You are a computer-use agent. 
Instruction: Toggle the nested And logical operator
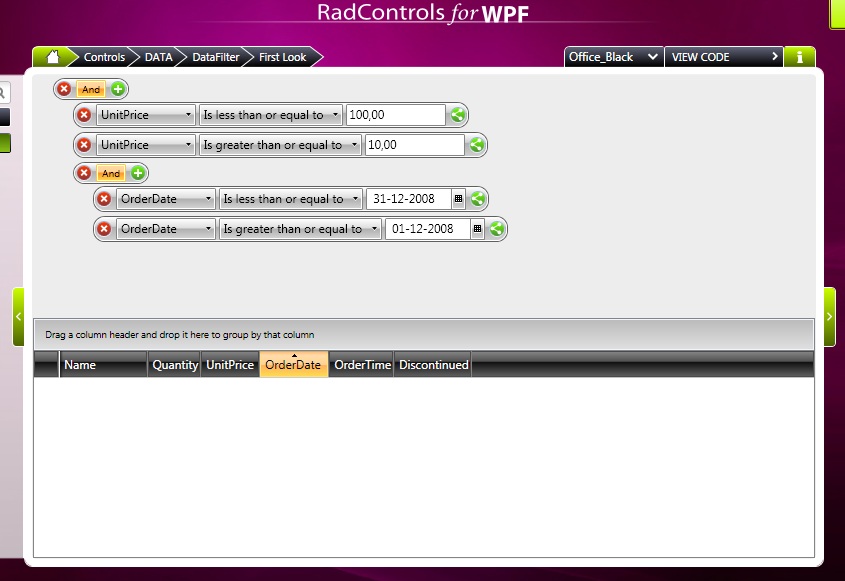point(111,174)
